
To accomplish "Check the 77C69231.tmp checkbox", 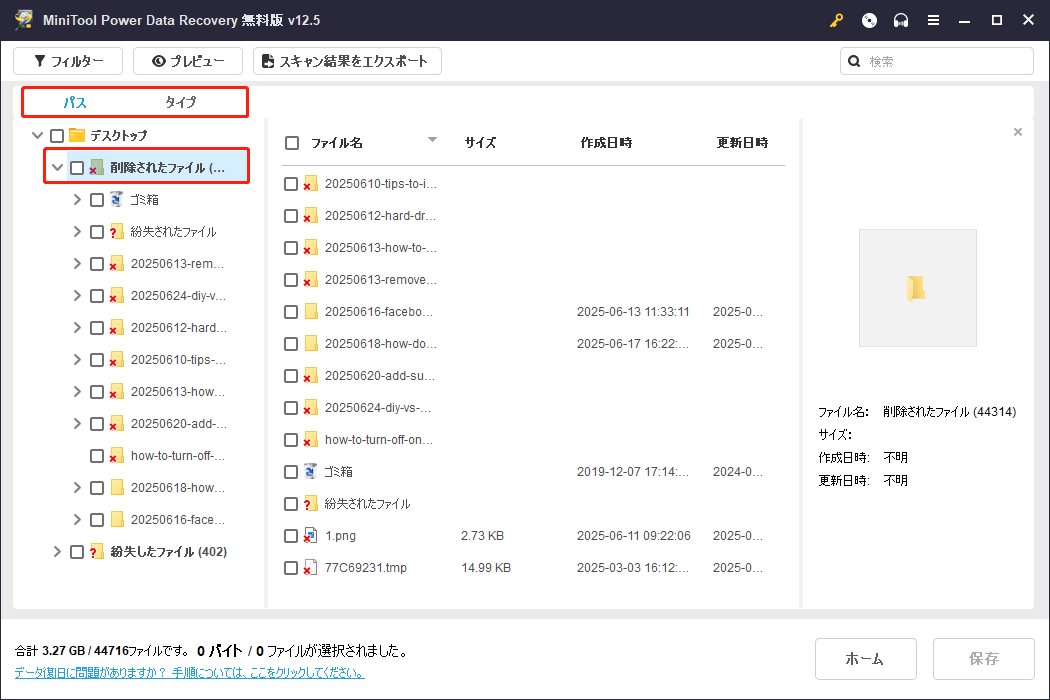I will (291, 568).
